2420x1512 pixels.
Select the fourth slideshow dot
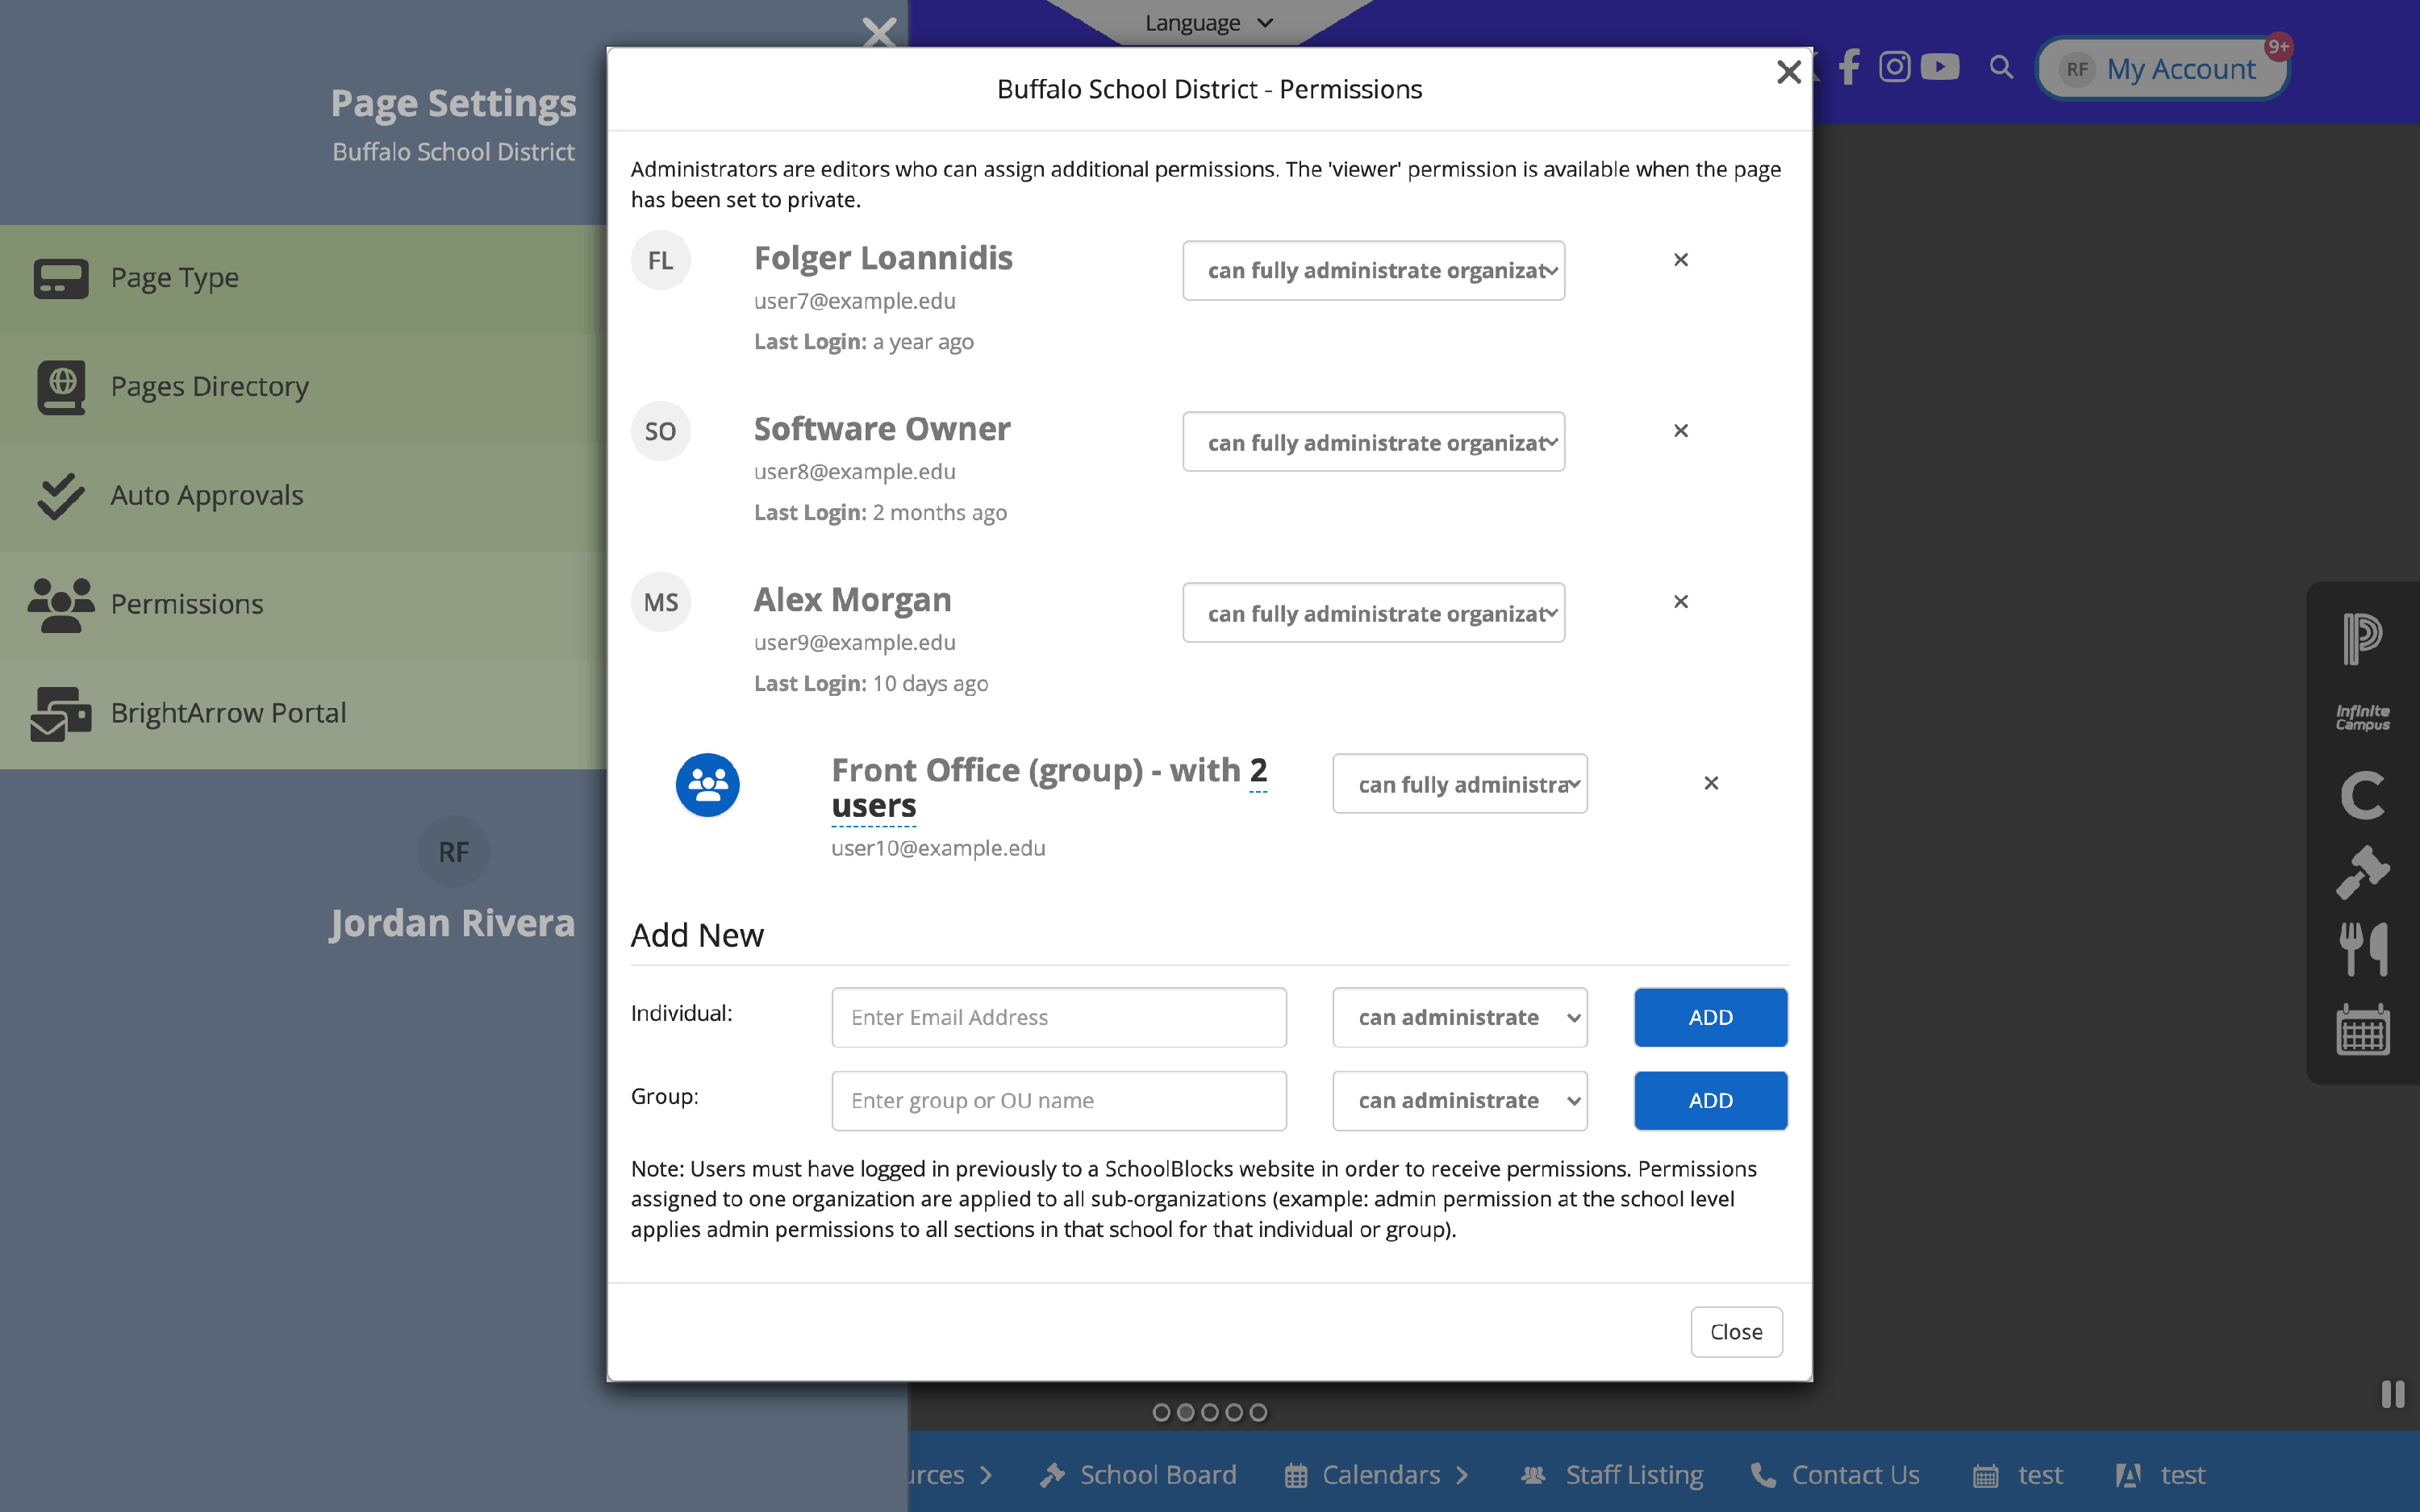pyautogui.click(x=1234, y=1413)
